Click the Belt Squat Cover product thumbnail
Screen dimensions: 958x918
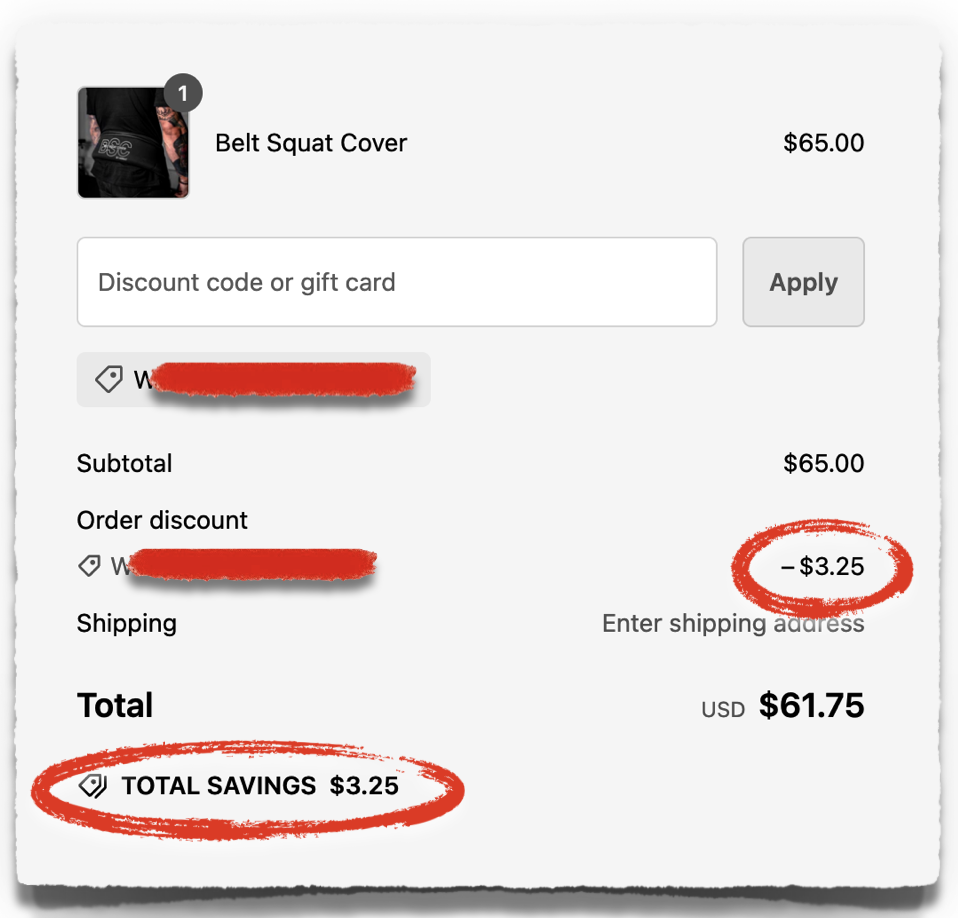point(133,143)
